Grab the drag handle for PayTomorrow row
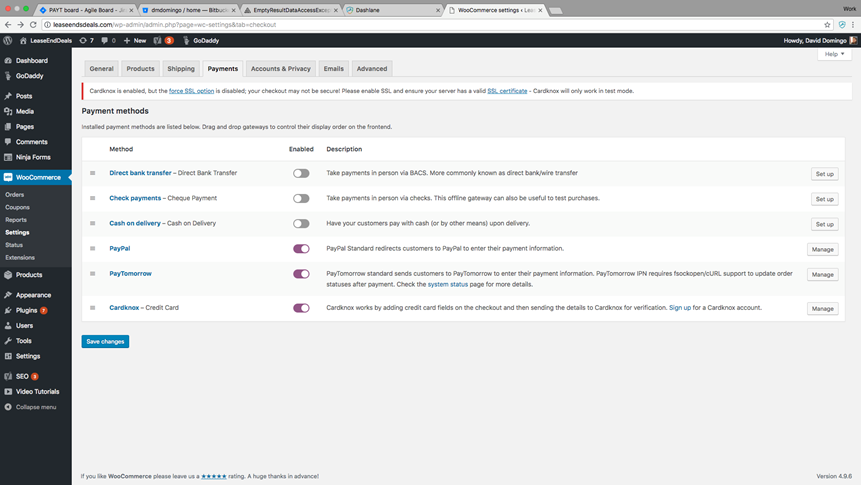Screen dimensions: 861x485 [92, 274]
